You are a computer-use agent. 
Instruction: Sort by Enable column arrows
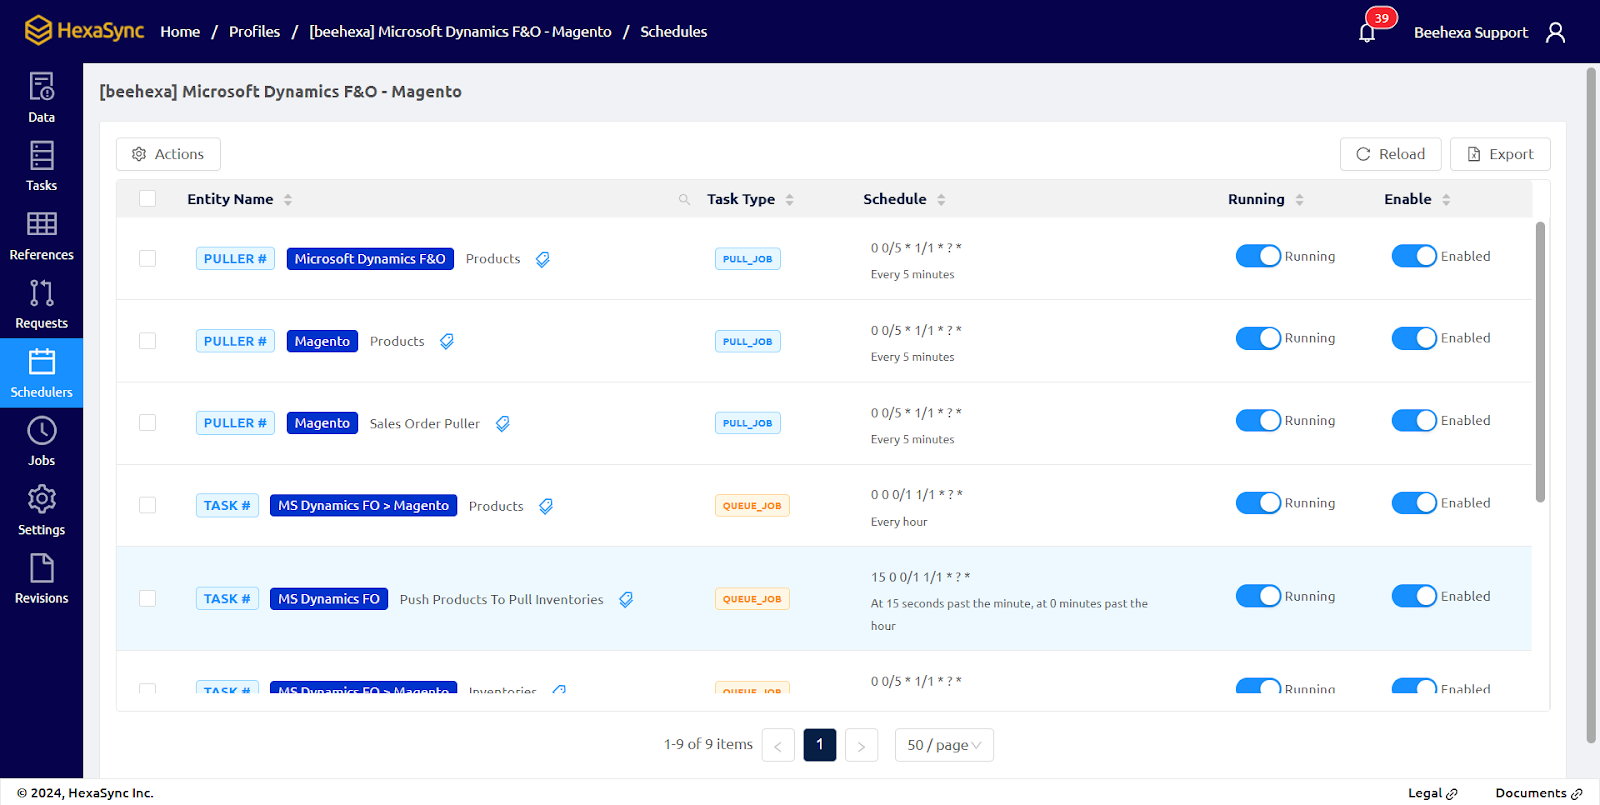click(x=1446, y=199)
